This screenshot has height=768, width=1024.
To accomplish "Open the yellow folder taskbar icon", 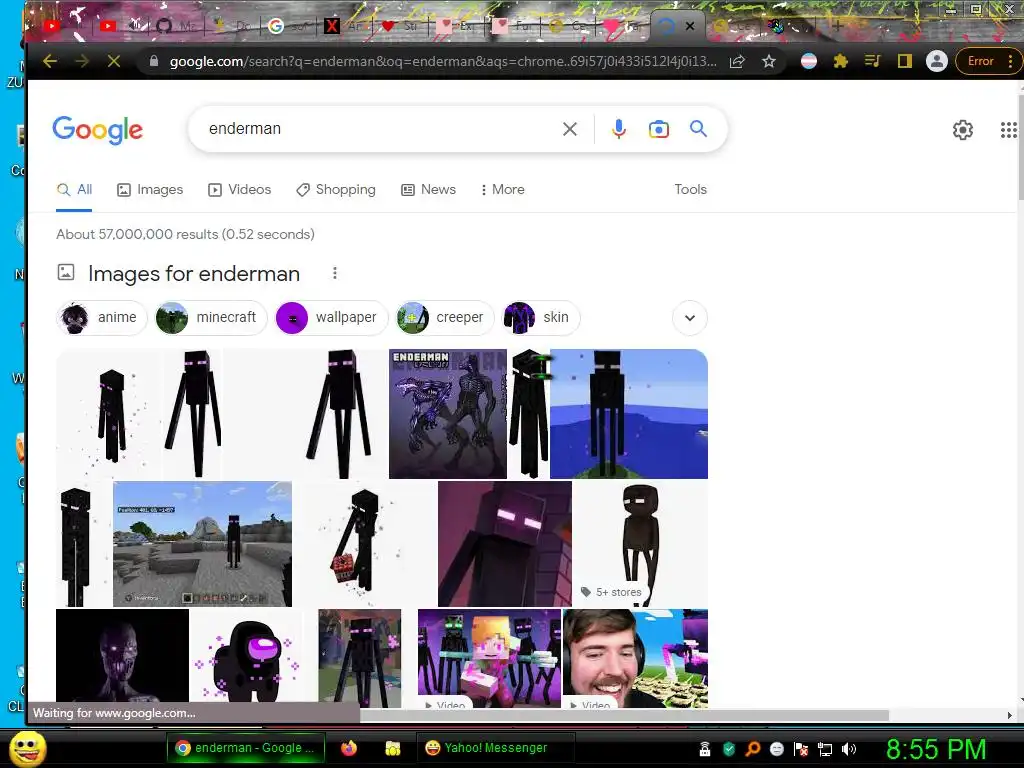I will (392, 748).
